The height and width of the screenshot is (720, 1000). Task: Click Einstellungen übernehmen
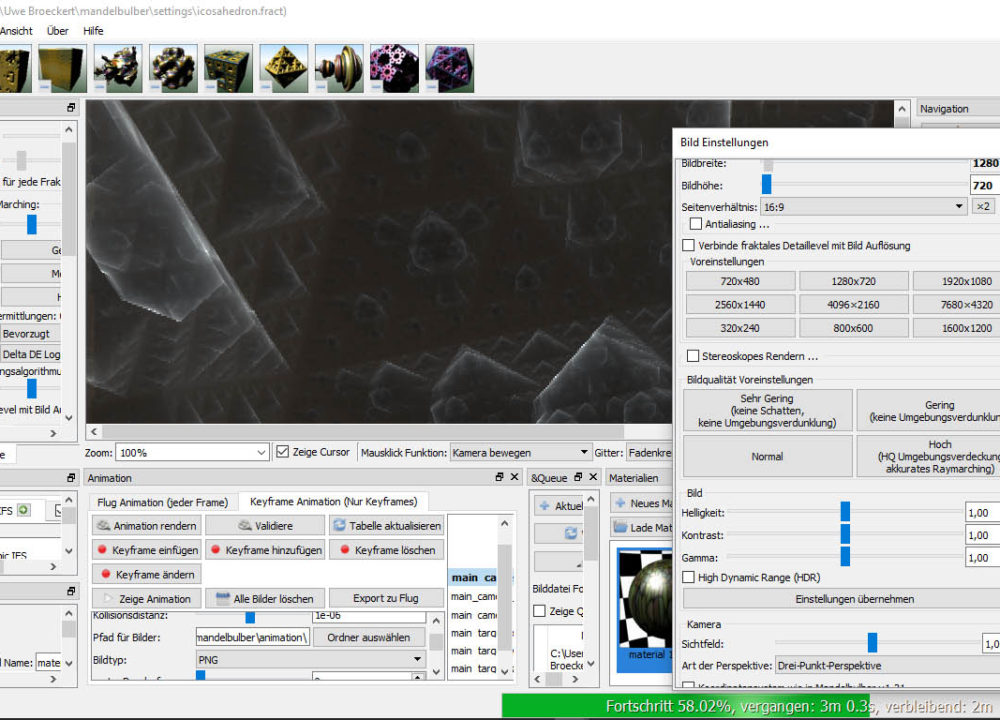(x=842, y=599)
